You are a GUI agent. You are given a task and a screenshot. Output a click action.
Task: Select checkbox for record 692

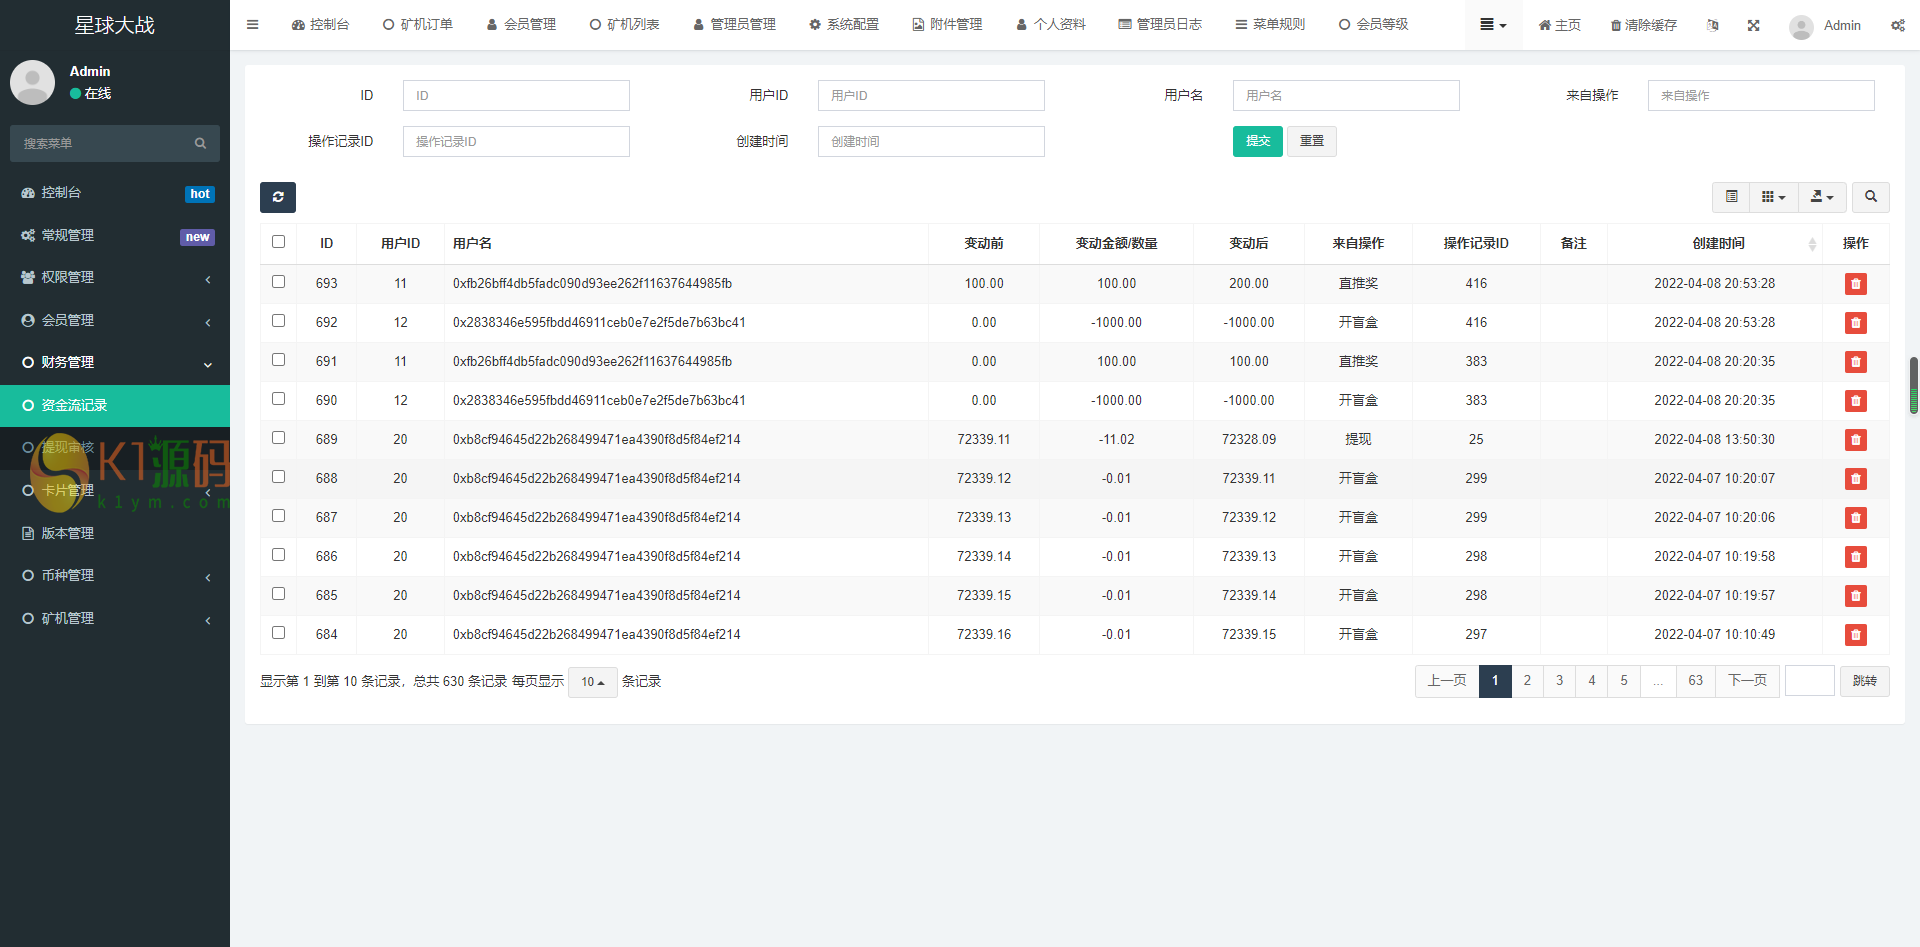click(x=278, y=321)
